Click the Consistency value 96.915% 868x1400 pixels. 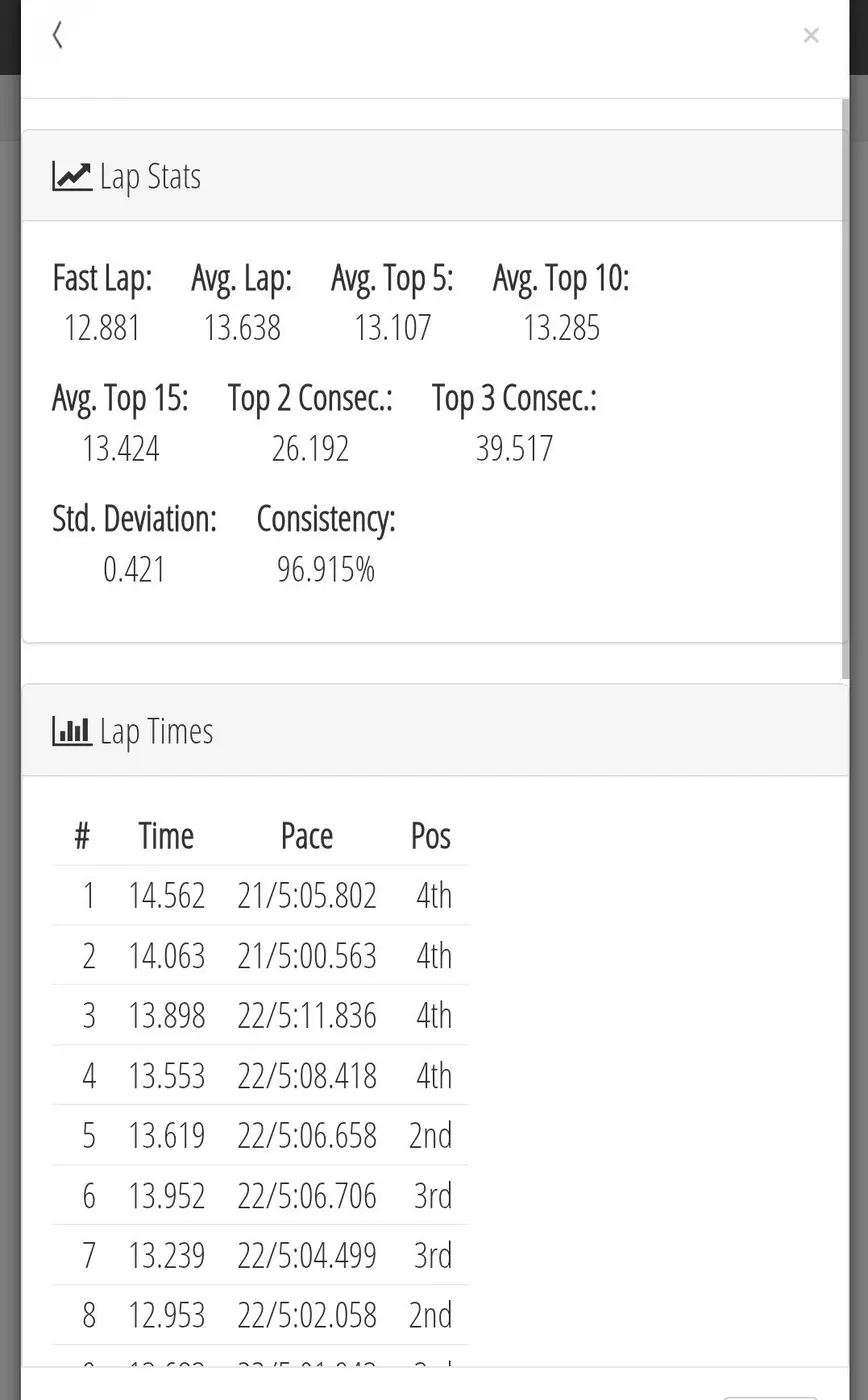[x=326, y=570]
